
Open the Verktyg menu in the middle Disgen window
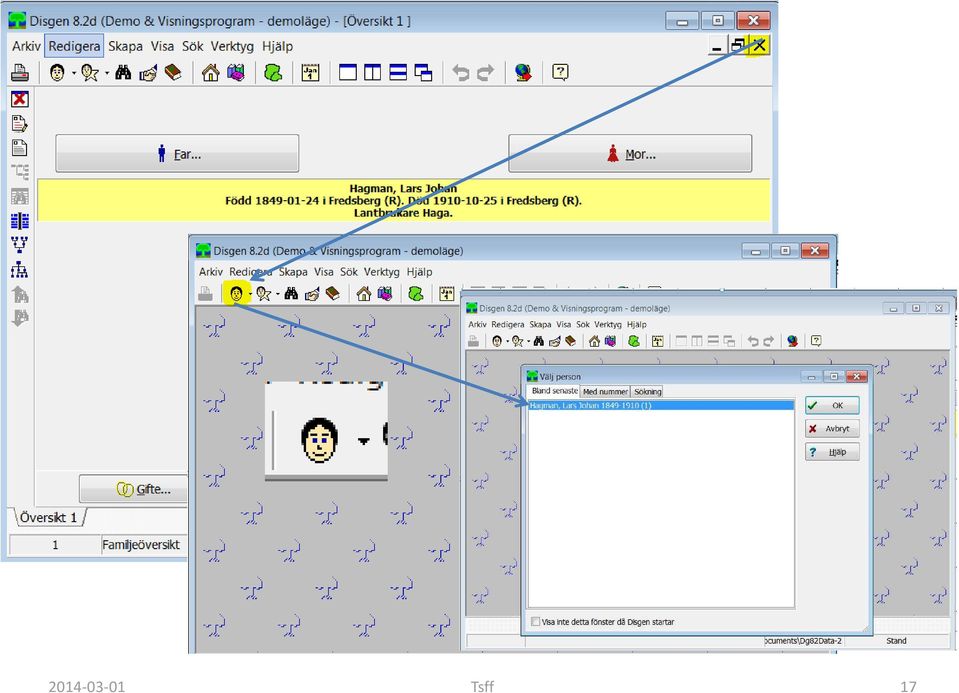[382, 272]
